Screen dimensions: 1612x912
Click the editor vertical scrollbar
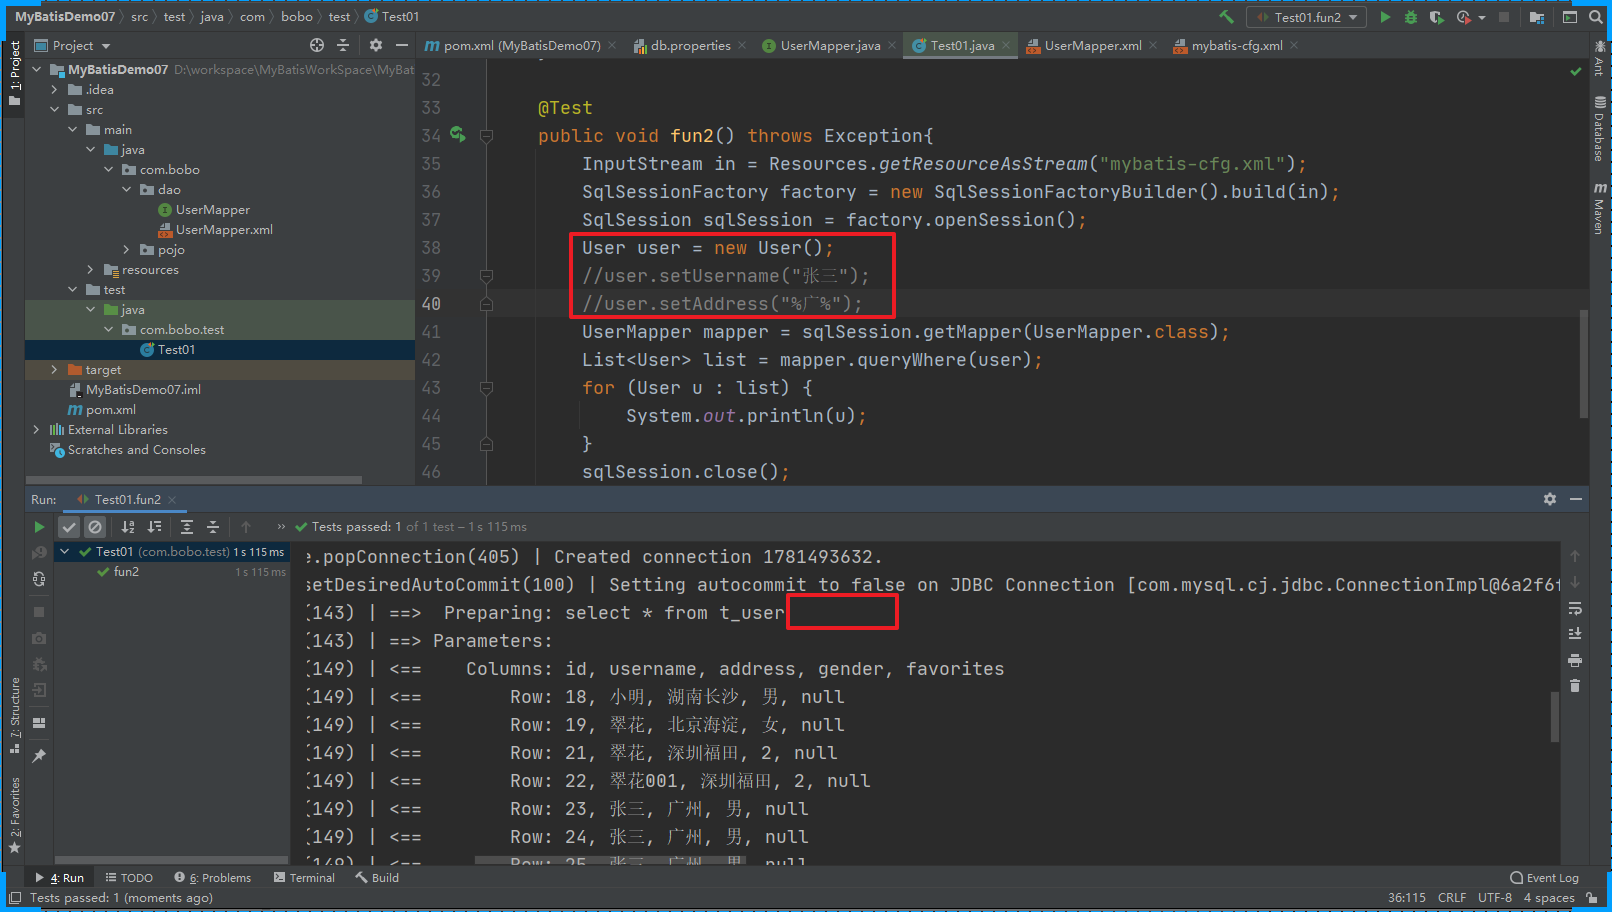click(x=1583, y=363)
